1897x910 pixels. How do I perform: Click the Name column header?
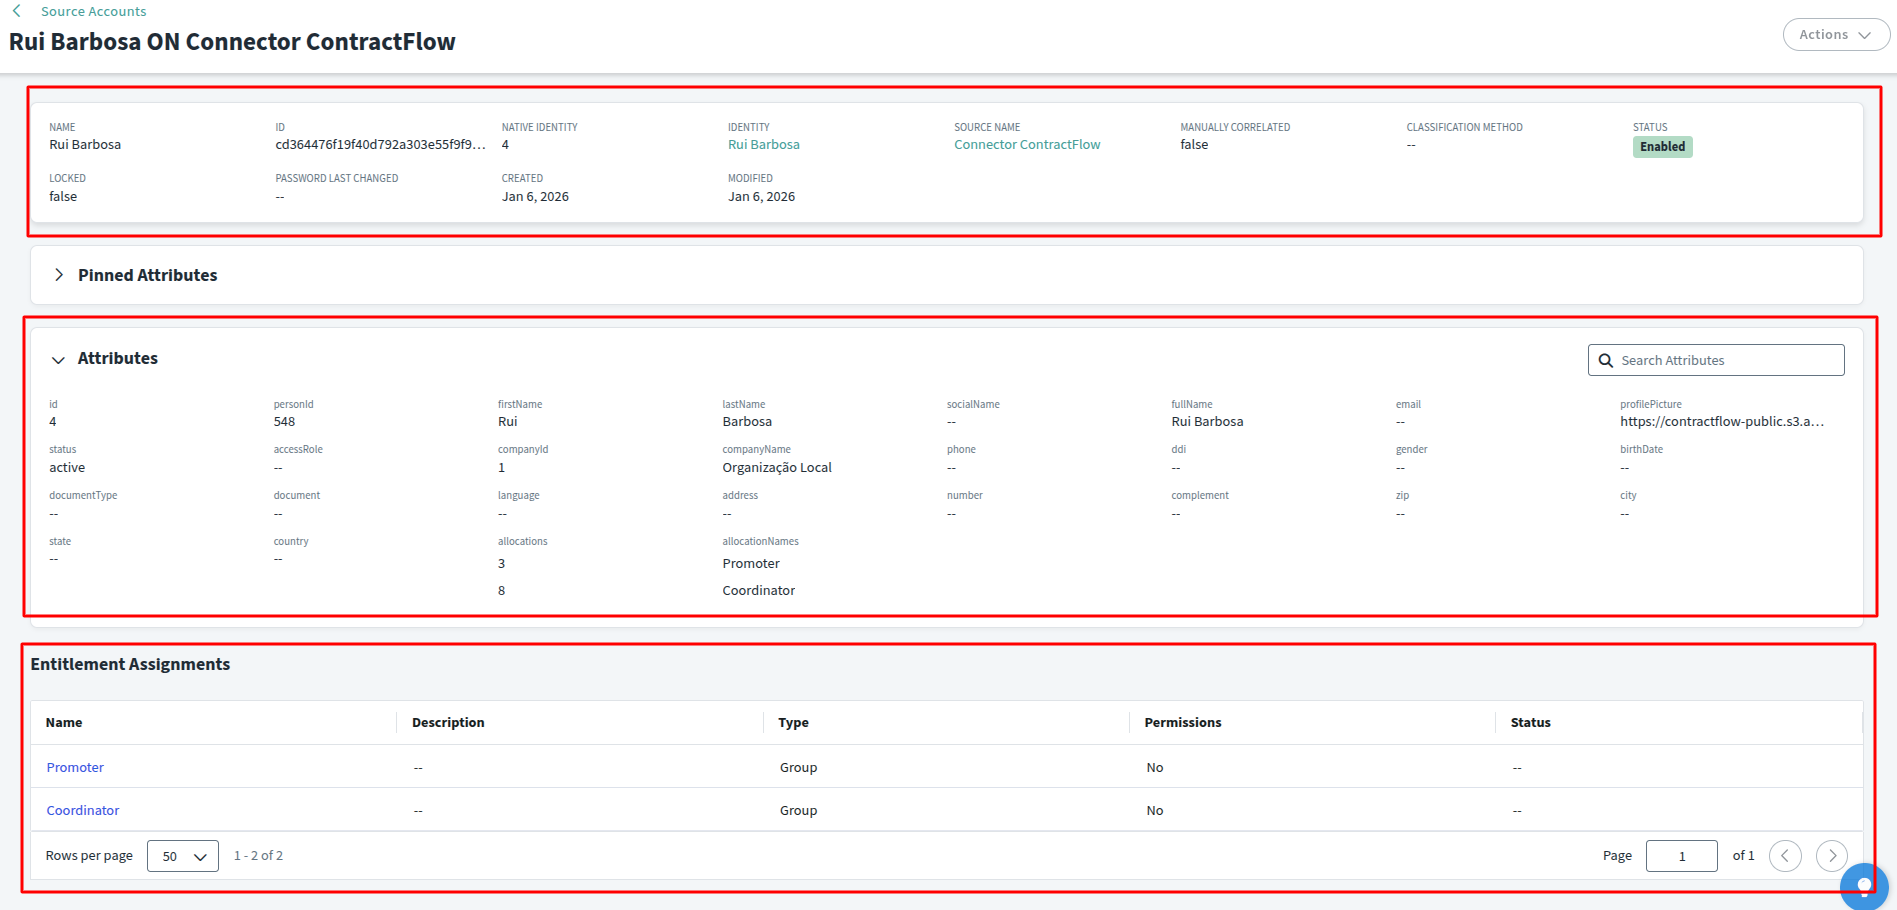(x=64, y=723)
